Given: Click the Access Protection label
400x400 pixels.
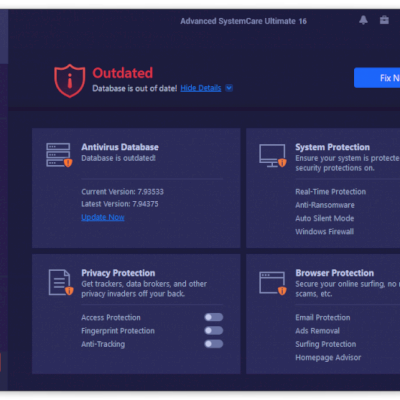Looking at the screenshot, I should [111, 317].
